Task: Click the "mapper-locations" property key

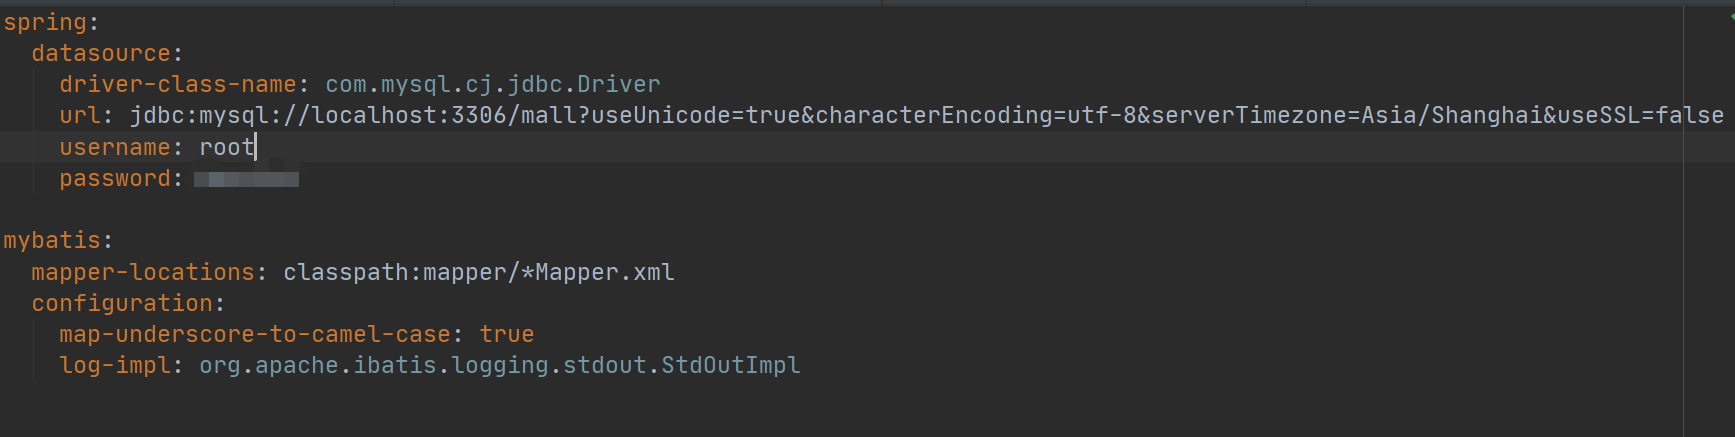Action: 142,272
